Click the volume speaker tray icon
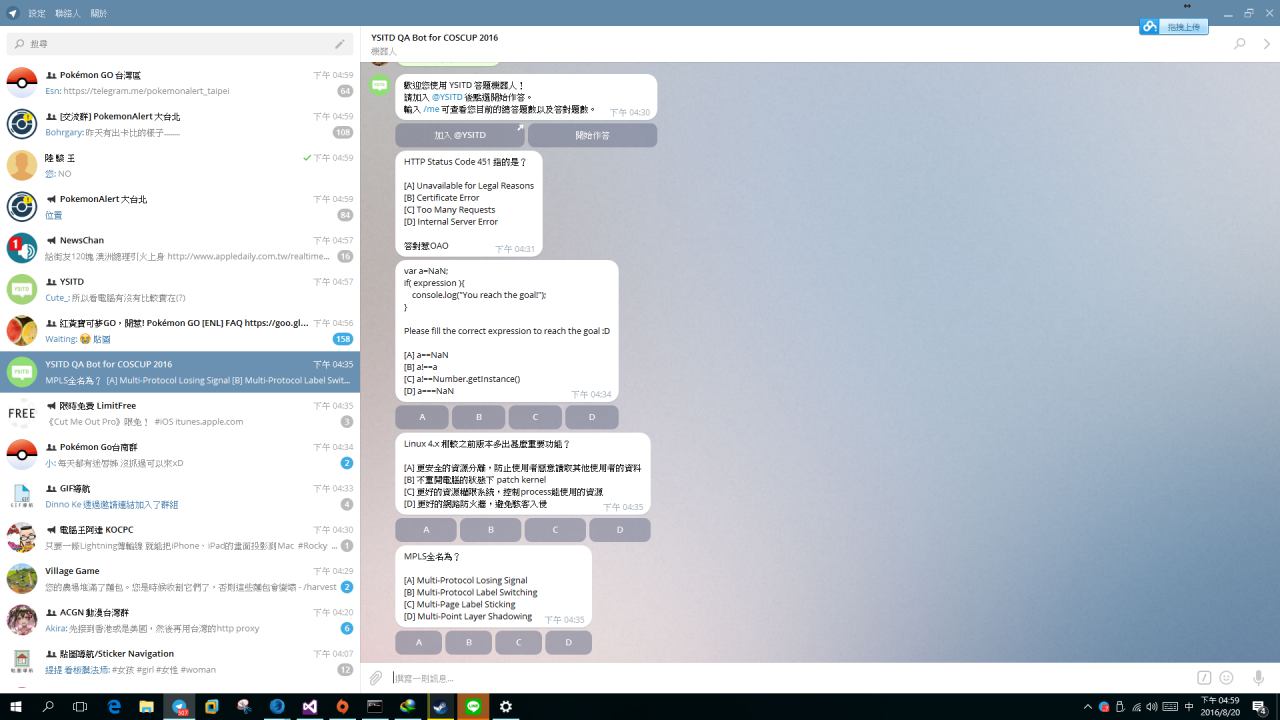The width and height of the screenshot is (1280, 720). point(1152,707)
